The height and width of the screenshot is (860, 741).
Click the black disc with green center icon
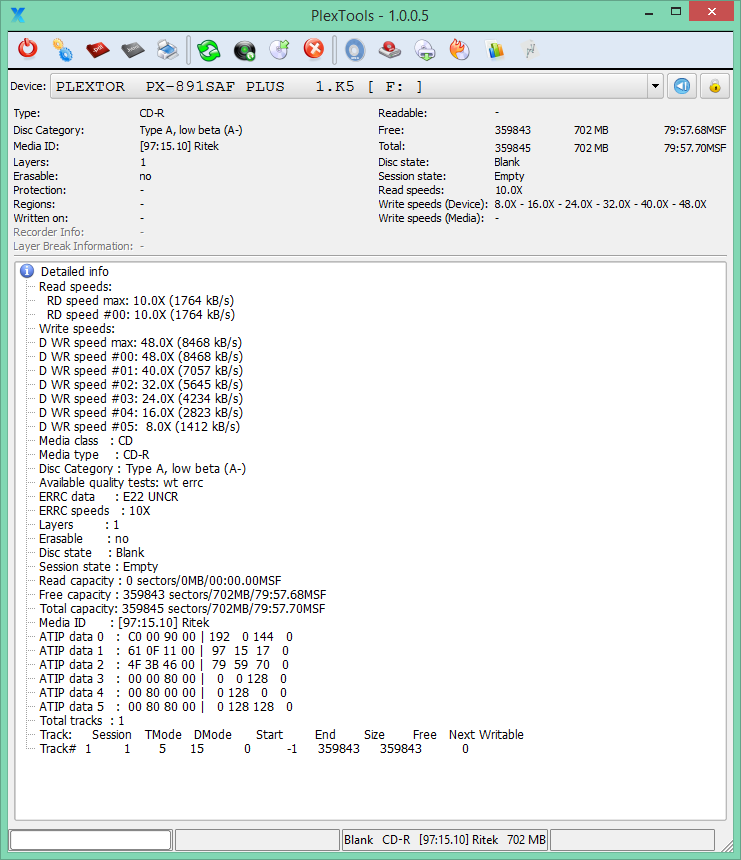pyautogui.click(x=245, y=50)
